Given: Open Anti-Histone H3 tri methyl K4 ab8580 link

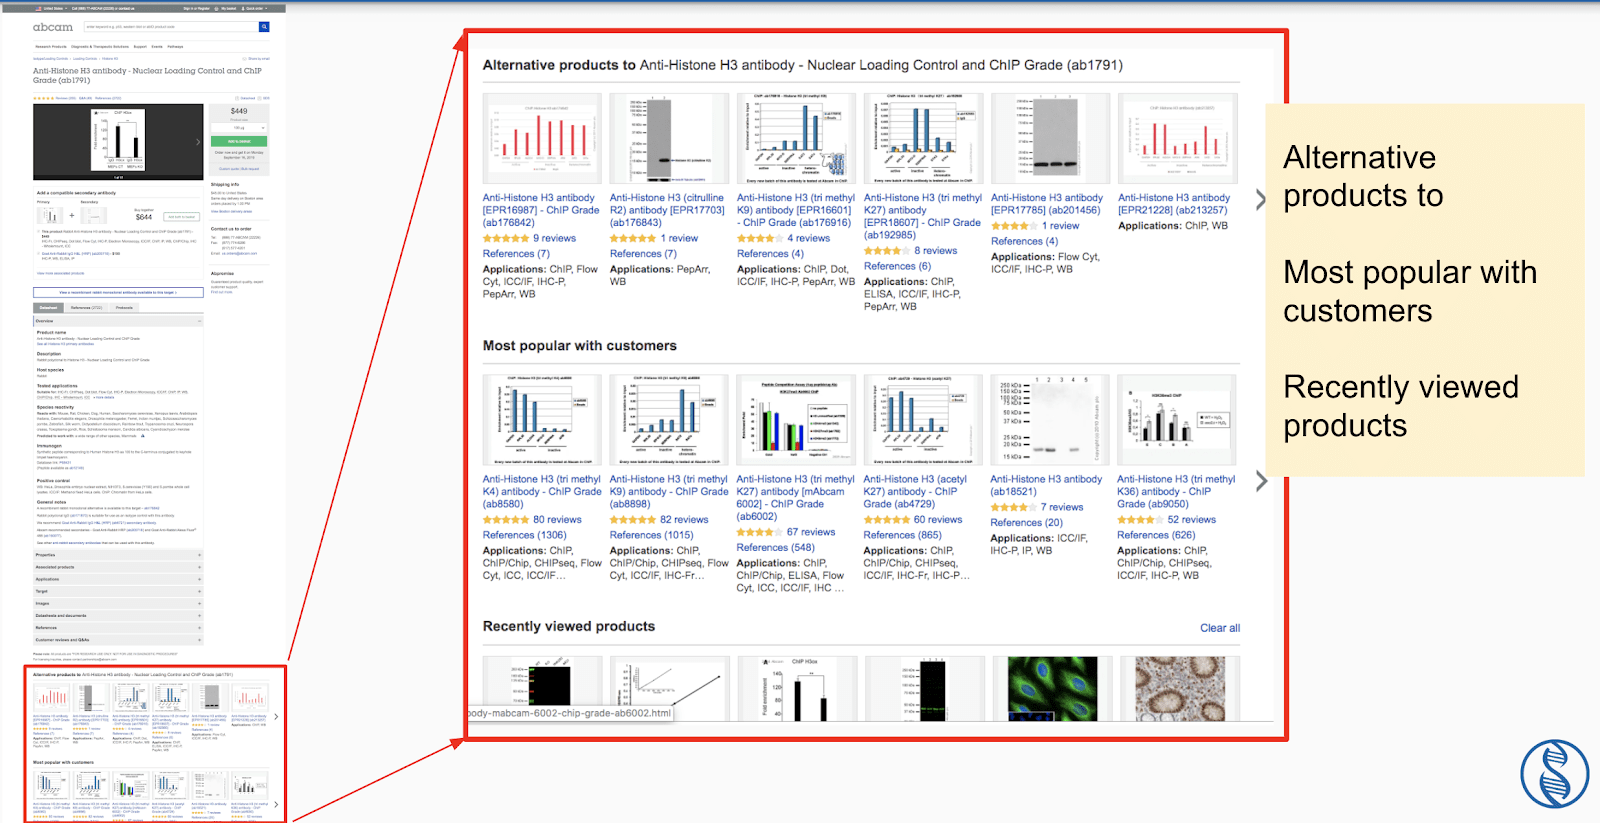Looking at the screenshot, I should (542, 491).
